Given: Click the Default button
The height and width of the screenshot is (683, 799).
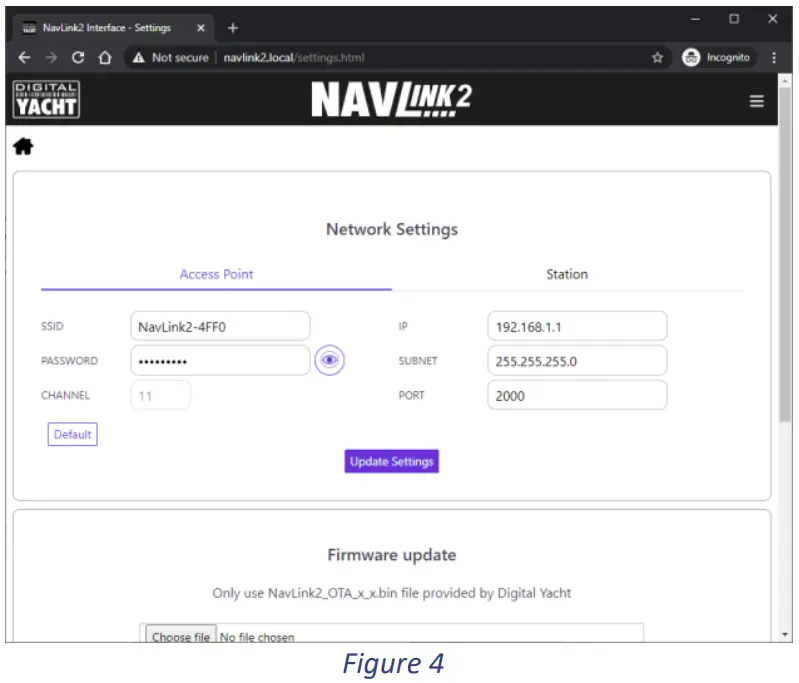Looking at the screenshot, I should click(72, 434).
